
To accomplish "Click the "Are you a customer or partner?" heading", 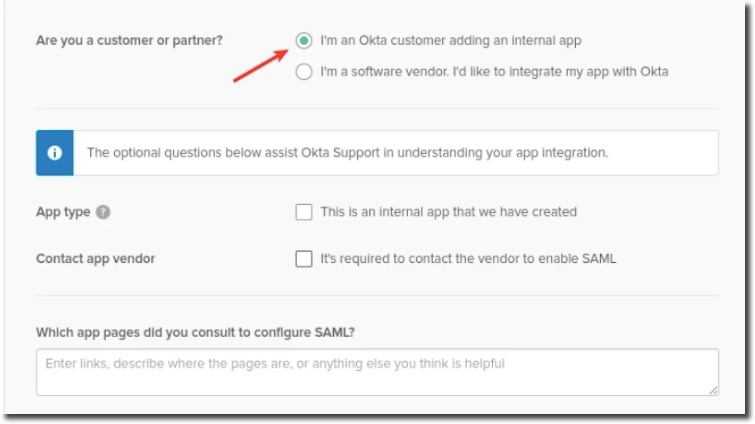I will tap(130, 41).
